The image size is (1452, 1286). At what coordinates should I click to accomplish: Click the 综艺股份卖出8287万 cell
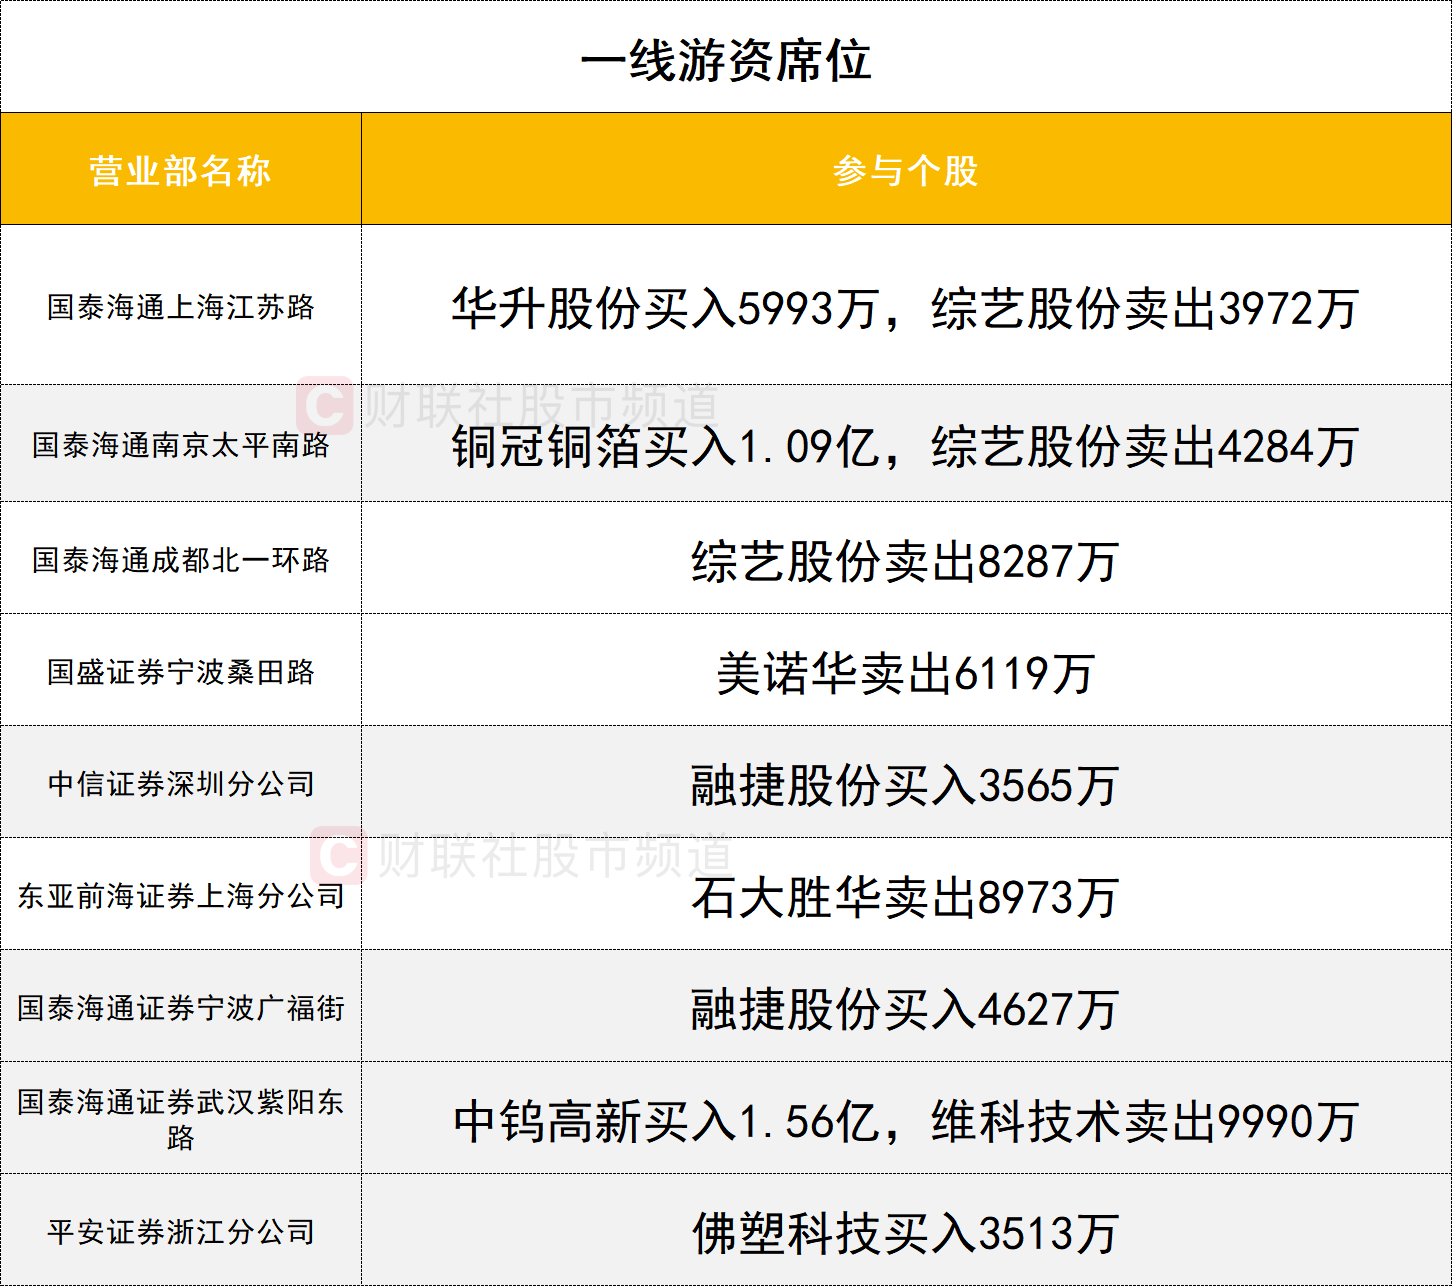(905, 562)
